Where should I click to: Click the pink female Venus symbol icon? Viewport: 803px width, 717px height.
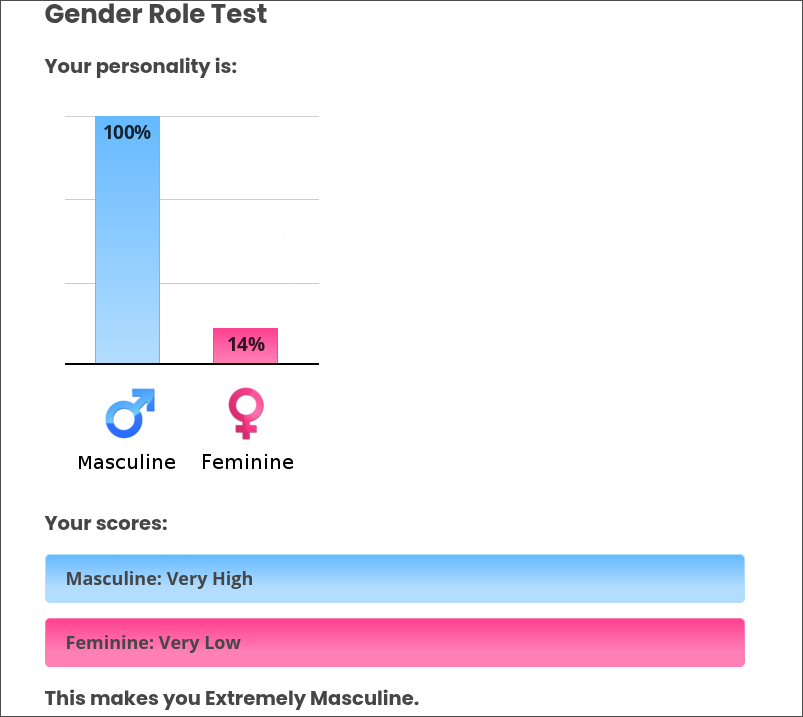(246, 414)
